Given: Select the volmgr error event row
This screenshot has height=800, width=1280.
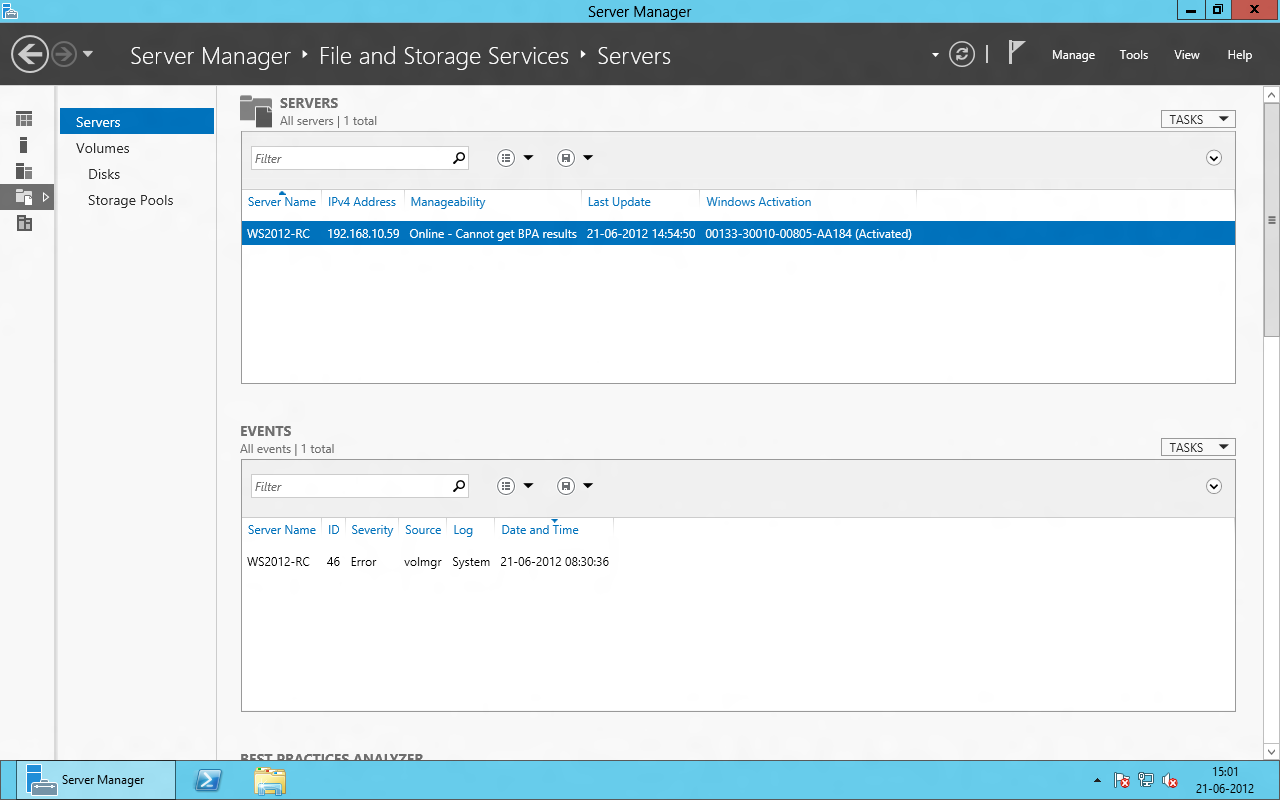Looking at the screenshot, I should (x=738, y=562).
